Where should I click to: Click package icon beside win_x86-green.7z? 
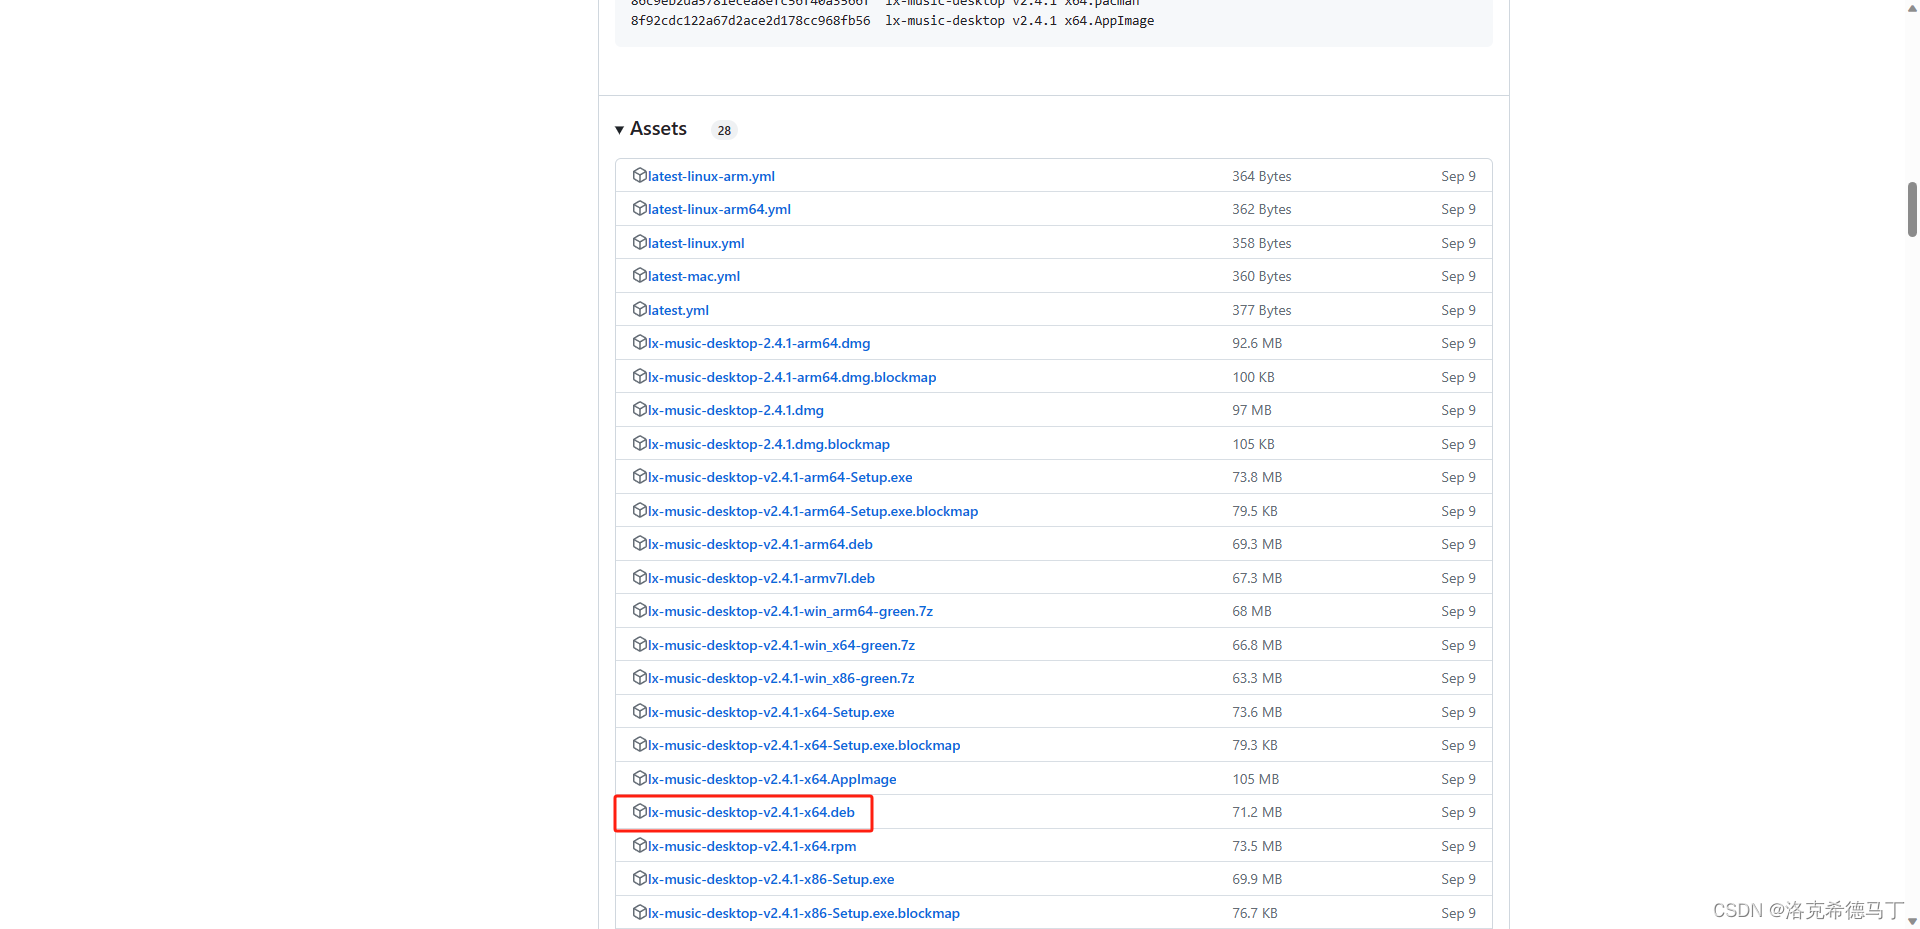coord(640,677)
